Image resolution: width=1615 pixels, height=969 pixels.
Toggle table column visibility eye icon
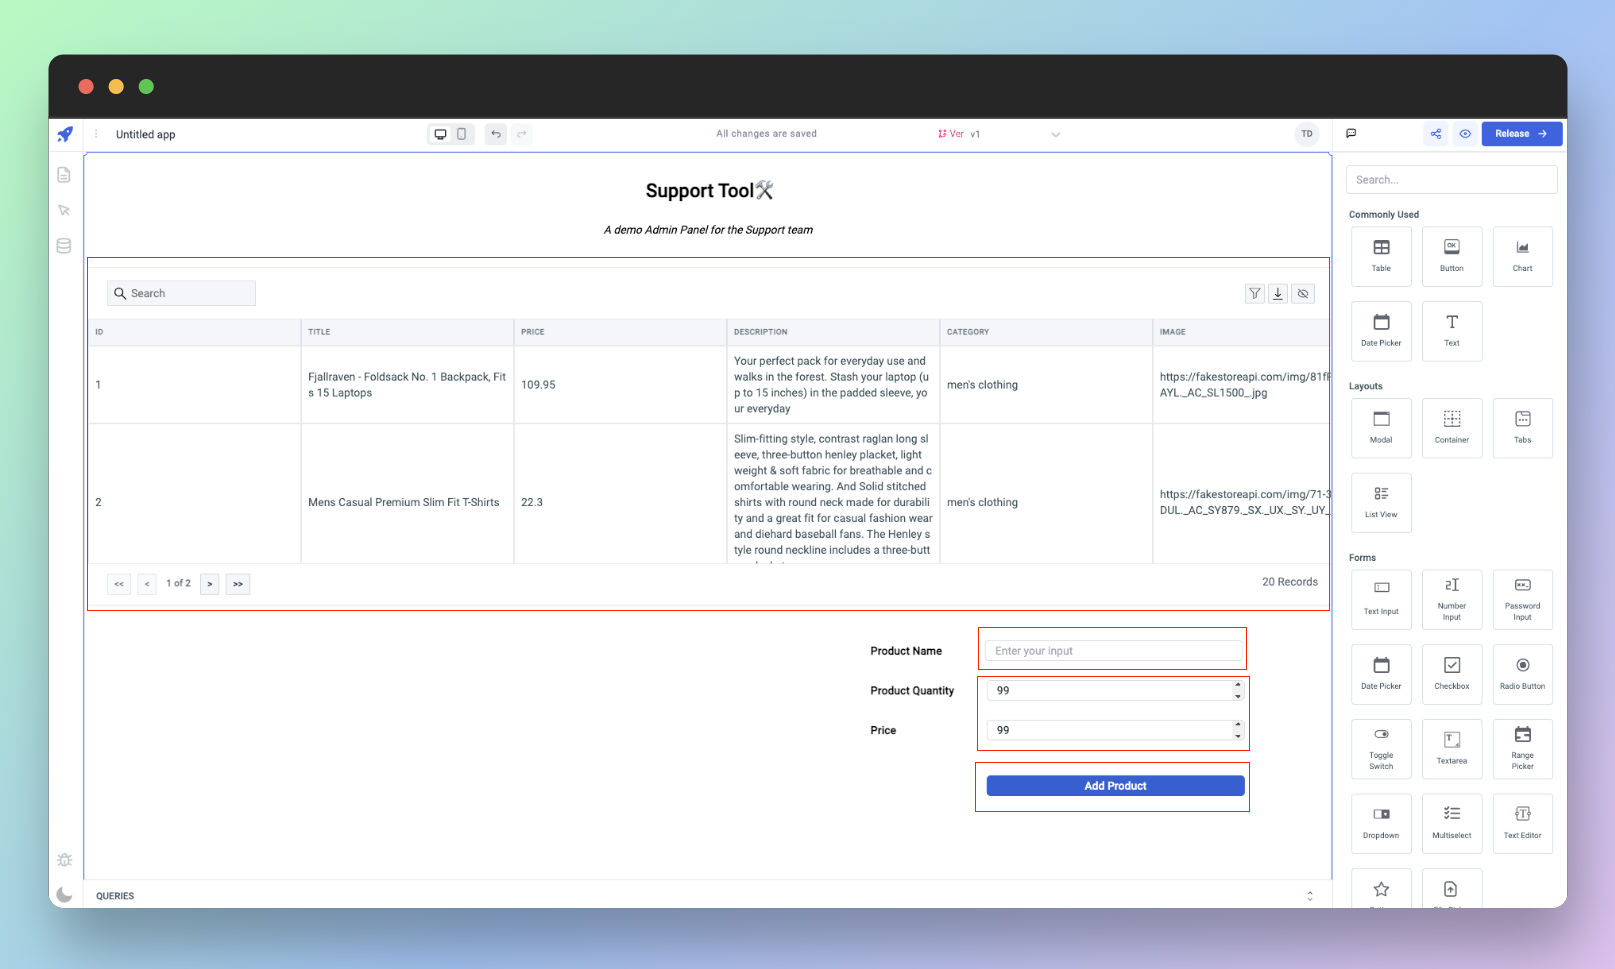(x=1303, y=294)
